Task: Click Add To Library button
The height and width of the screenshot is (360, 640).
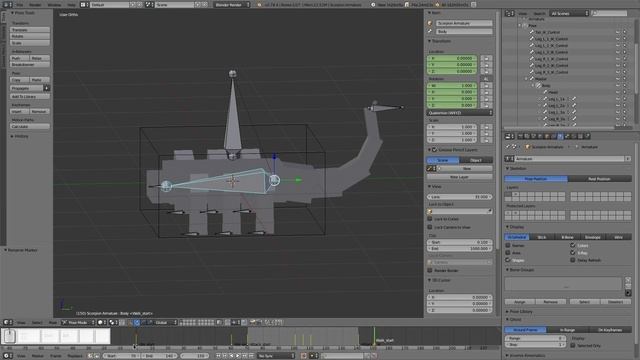Action: (30, 96)
